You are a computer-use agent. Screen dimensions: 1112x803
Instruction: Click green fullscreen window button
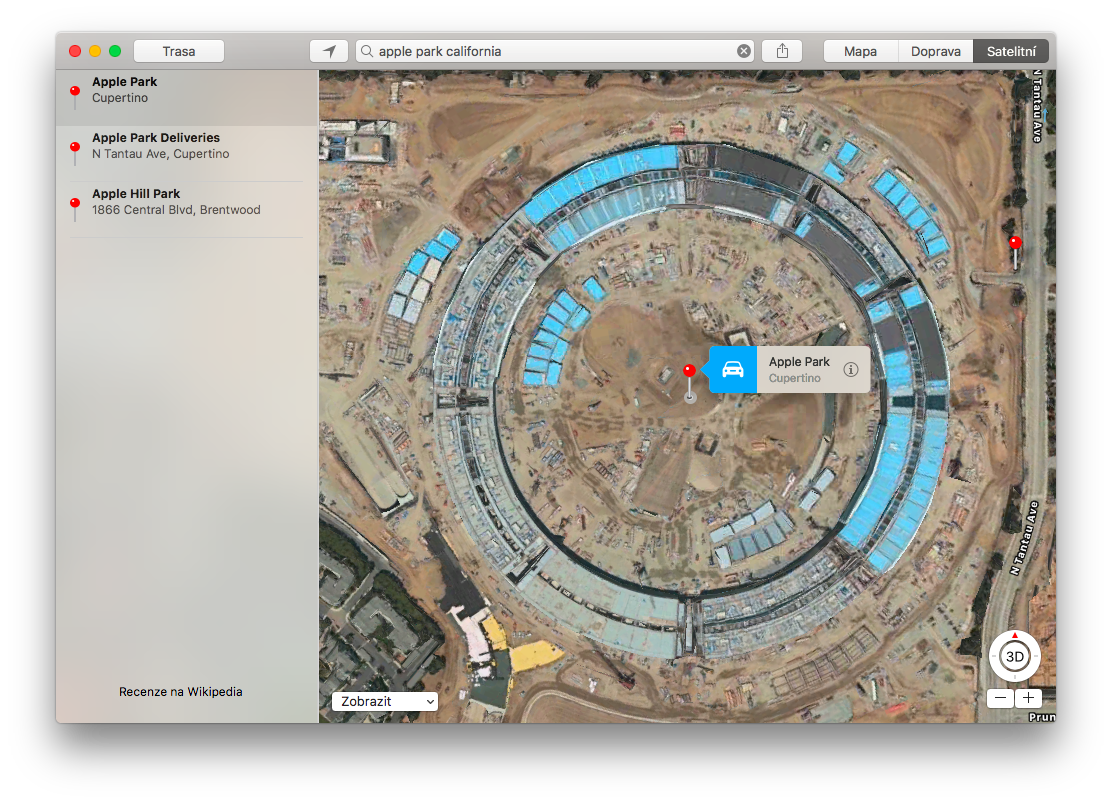(x=115, y=51)
